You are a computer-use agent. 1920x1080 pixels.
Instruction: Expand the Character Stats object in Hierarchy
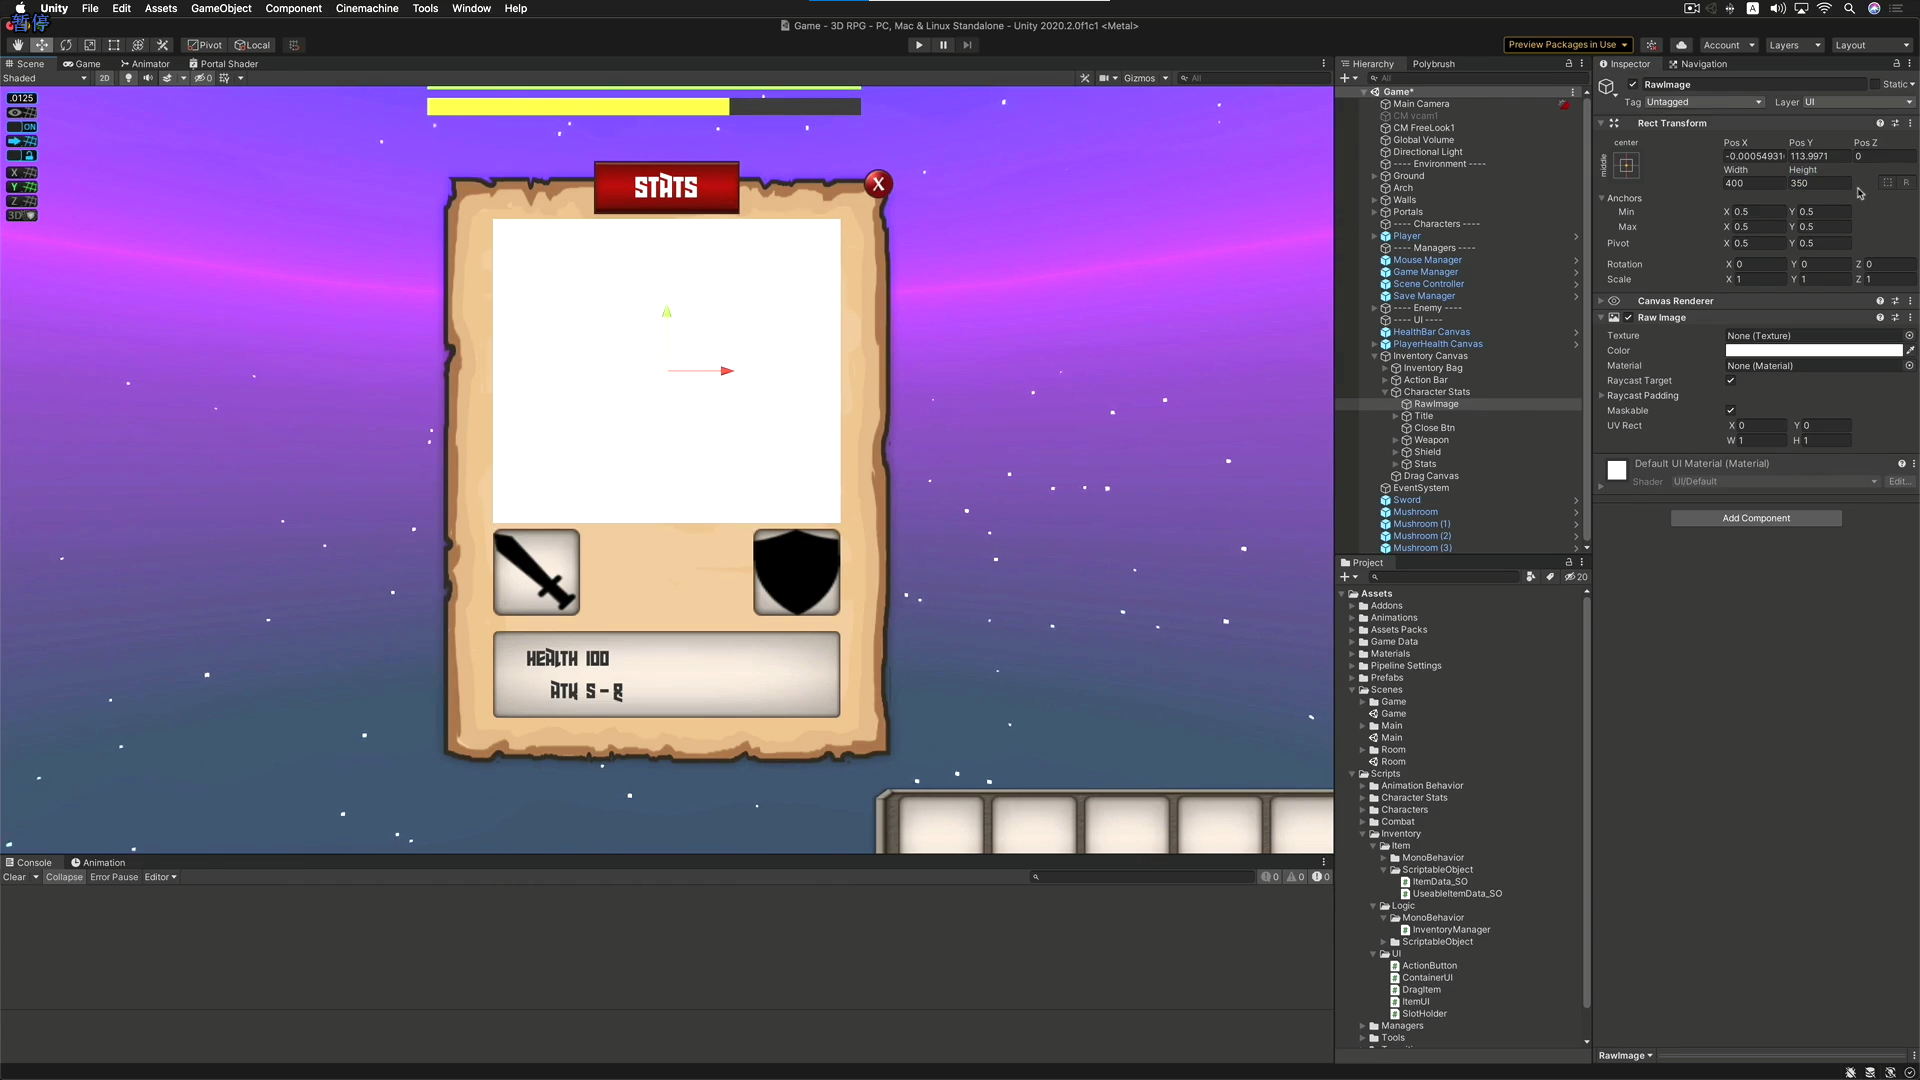click(1384, 392)
